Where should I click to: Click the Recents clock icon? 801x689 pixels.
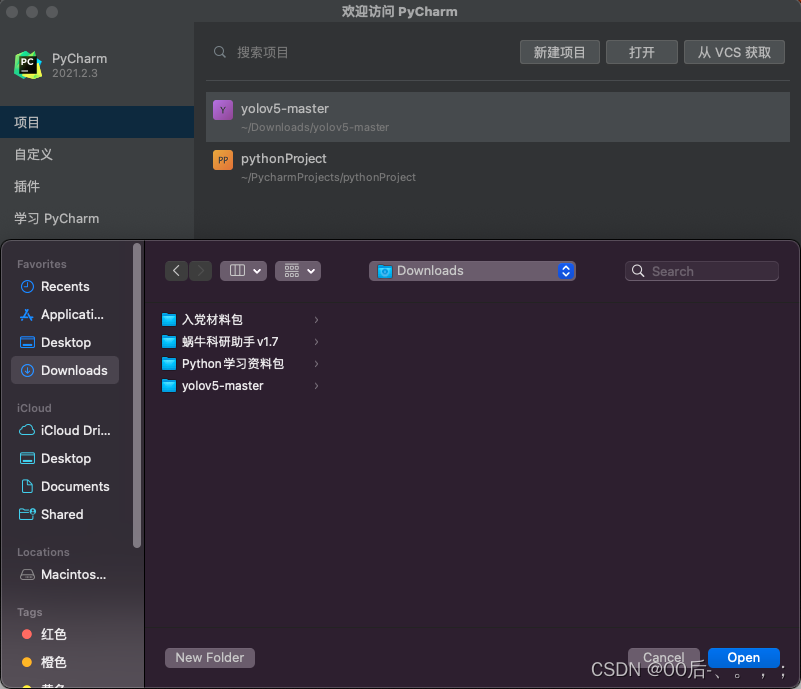pos(27,287)
